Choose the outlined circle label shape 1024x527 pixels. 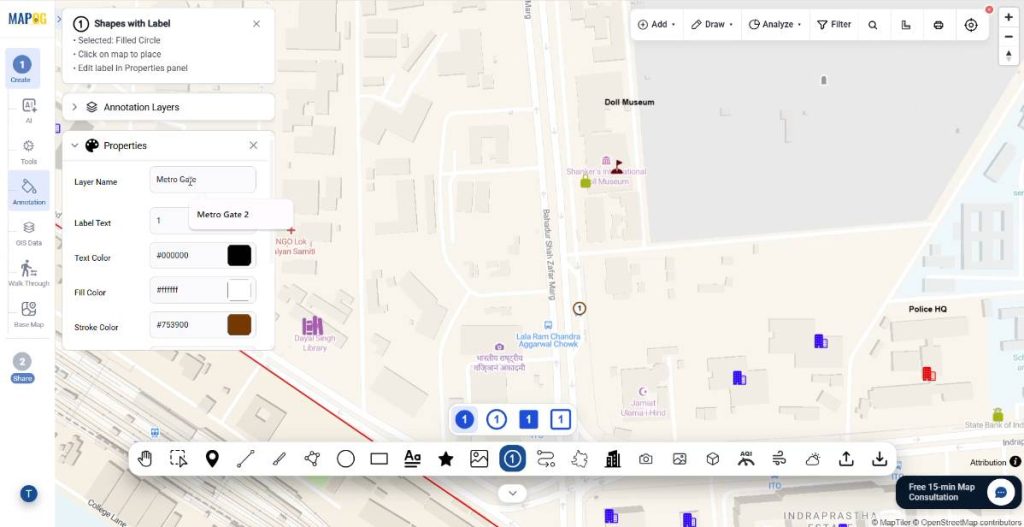click(496, 419)
